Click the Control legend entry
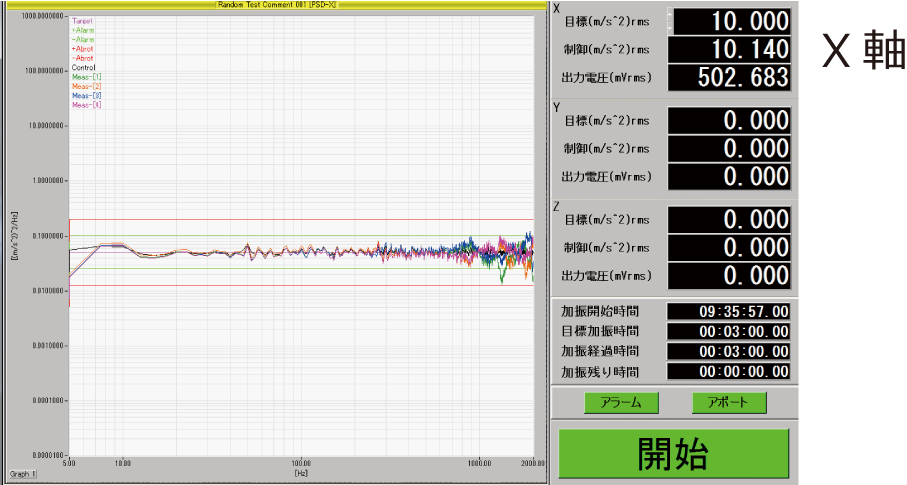The width and height of the screenshot is (907, 485). coord(84,68)
